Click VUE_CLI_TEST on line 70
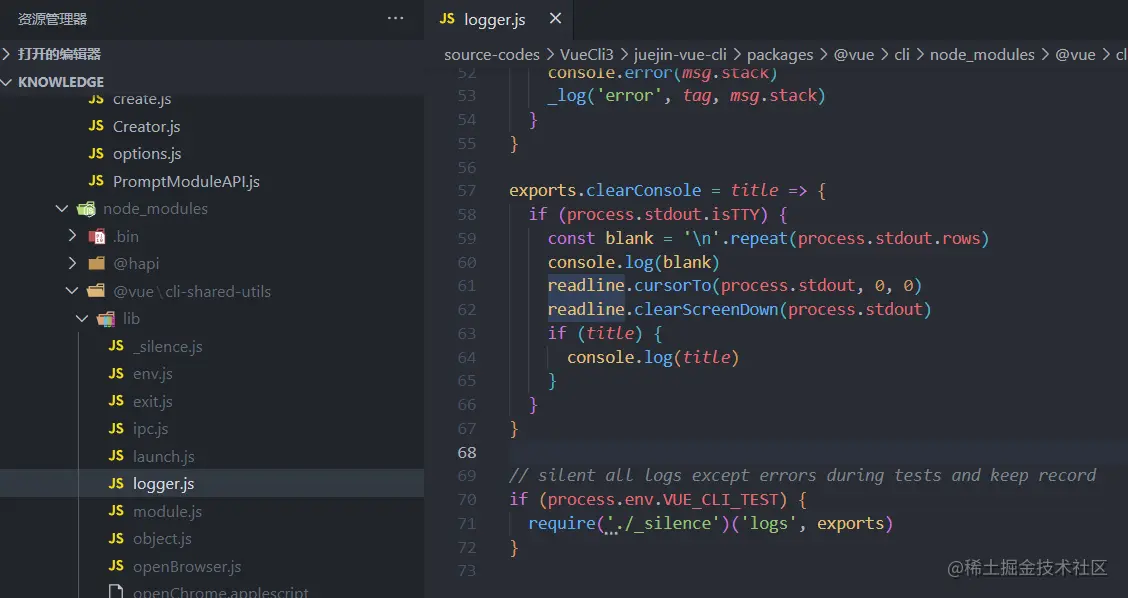 click(721, 499)
